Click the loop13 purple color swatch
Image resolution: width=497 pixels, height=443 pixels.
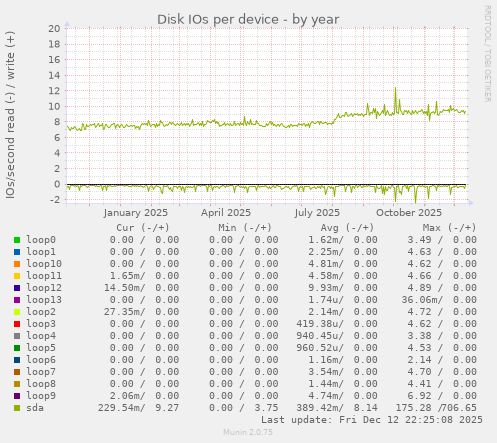(17, 300)
